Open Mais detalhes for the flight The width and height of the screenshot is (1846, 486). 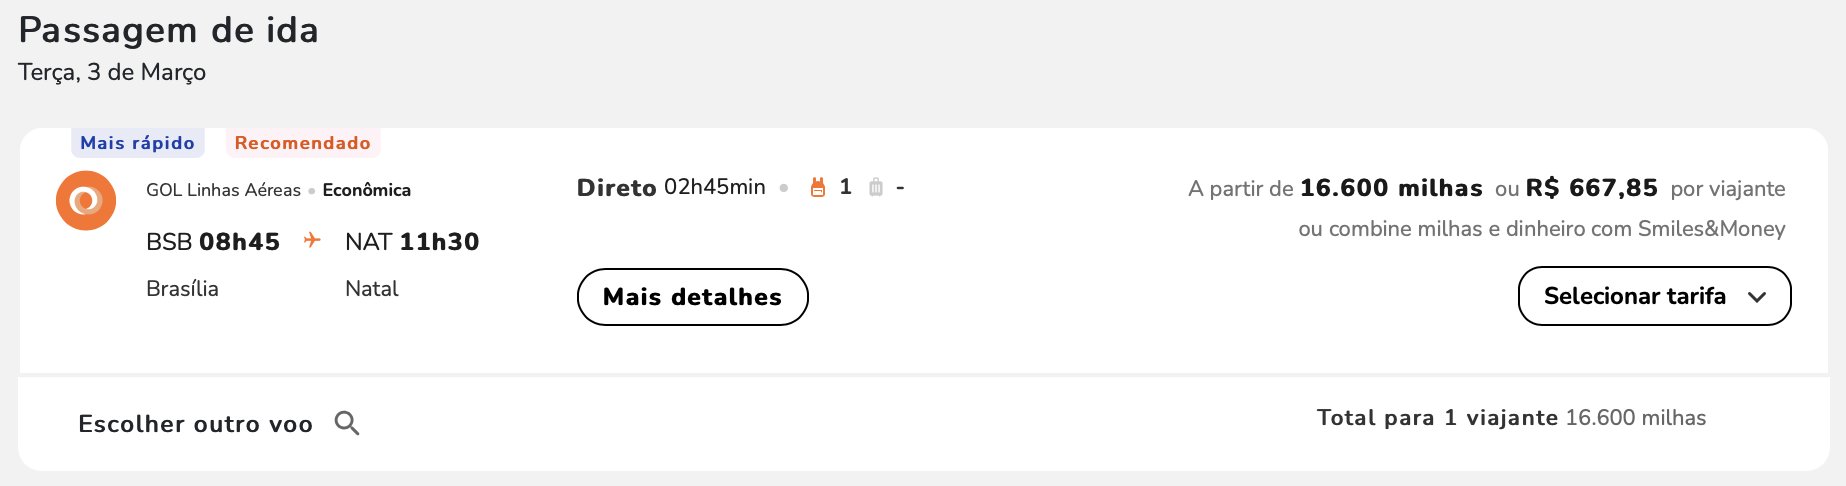point(692,297)
